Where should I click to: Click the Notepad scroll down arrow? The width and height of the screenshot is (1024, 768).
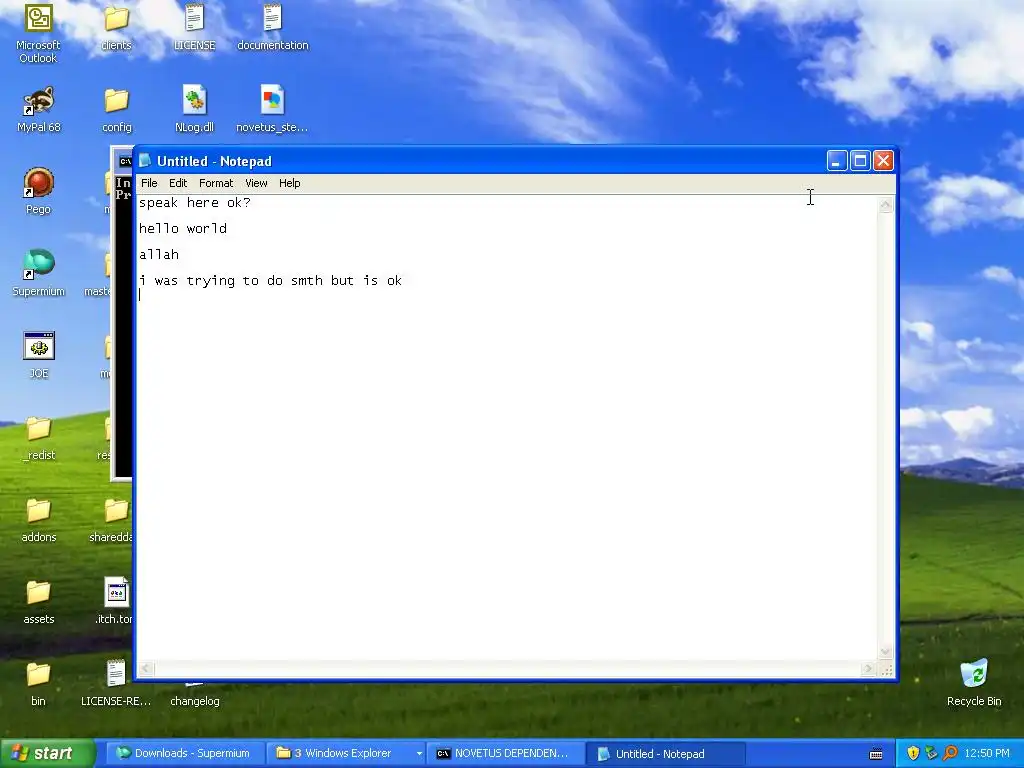(886, 652)
